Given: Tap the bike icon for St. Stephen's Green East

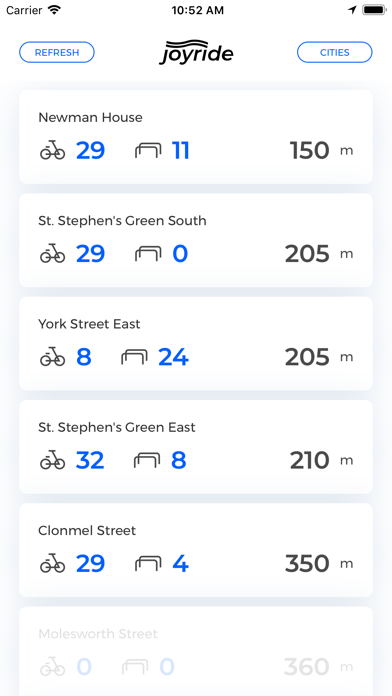Looking at the screenshot, I should (x=52, y=460).
